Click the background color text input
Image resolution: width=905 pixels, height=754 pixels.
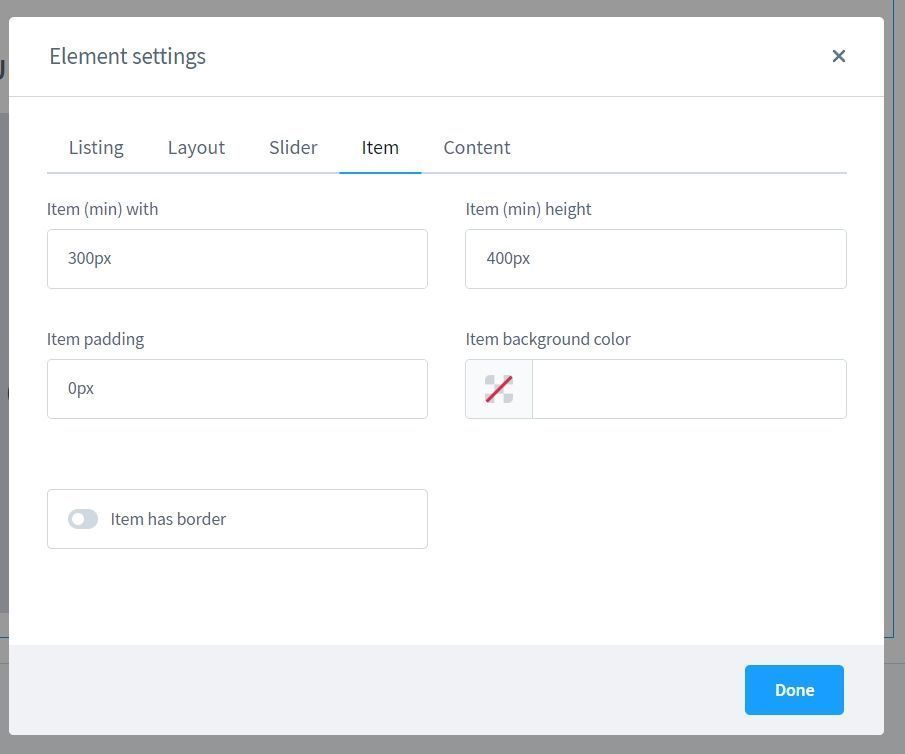click(x=689, y=389)
